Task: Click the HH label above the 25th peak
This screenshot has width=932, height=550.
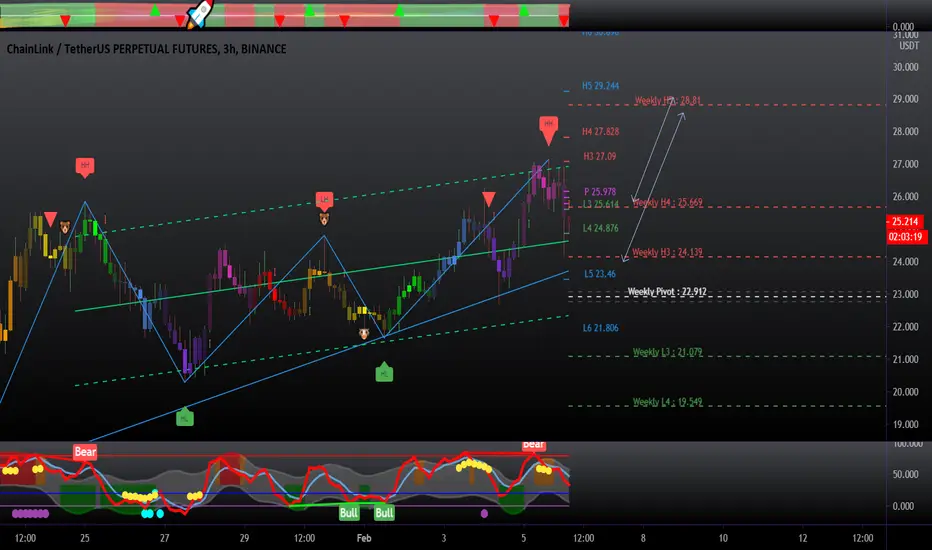Action: pyautogui.click(x=85, y=166)
